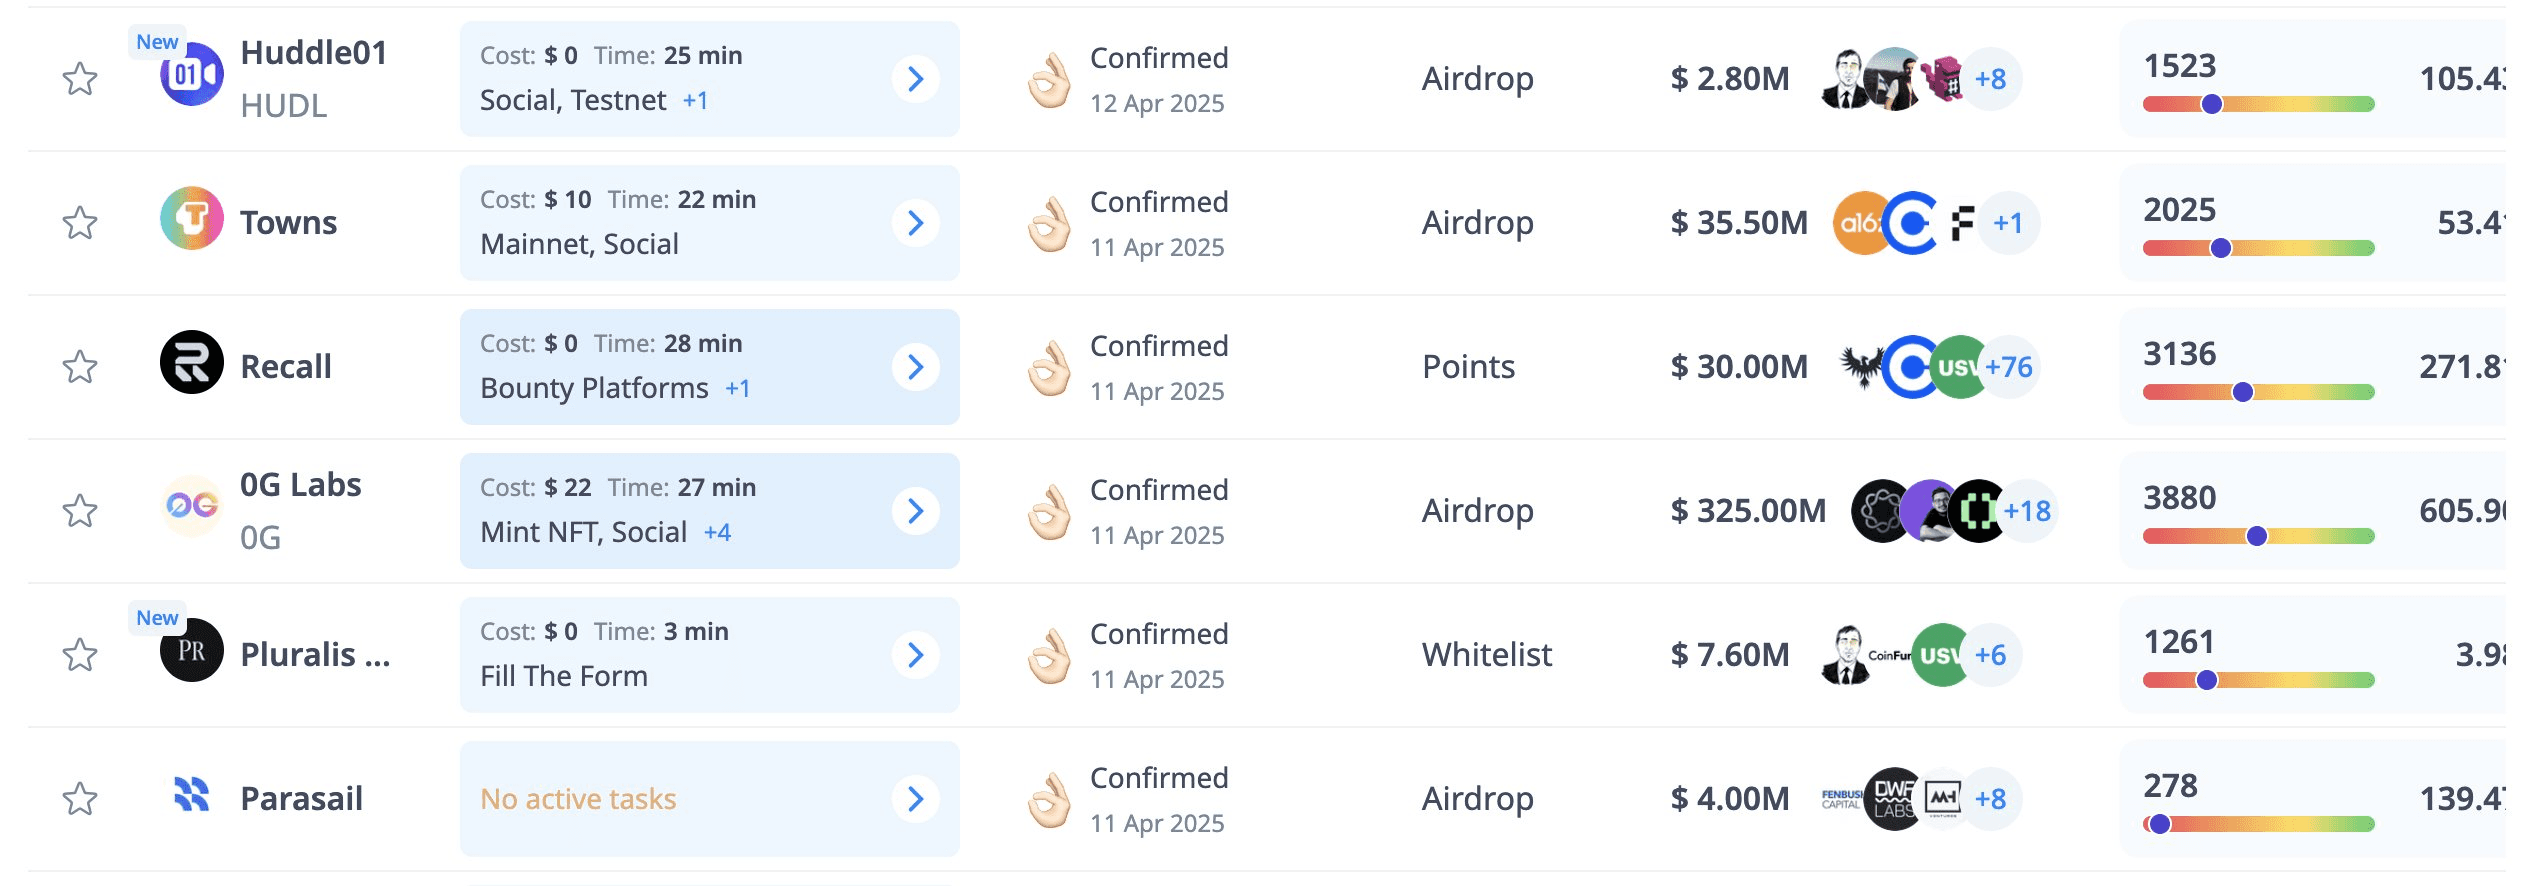The image size is (2540, 886).
Task: Click the +4 extra tasks tag for 0G Labs
Action: click(x=717, y=533)
